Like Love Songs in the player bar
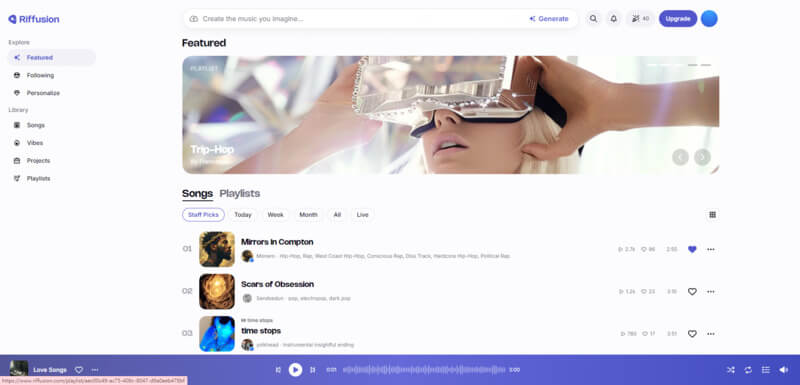Viewport: 800px width, 385px height. 79,370
